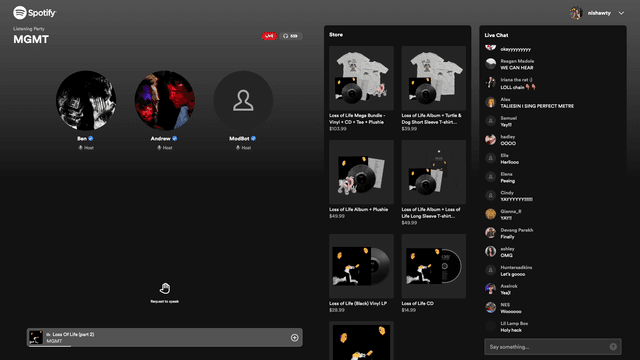
Task: Open Ben's host profile picture
Action: tap(86, 100)
